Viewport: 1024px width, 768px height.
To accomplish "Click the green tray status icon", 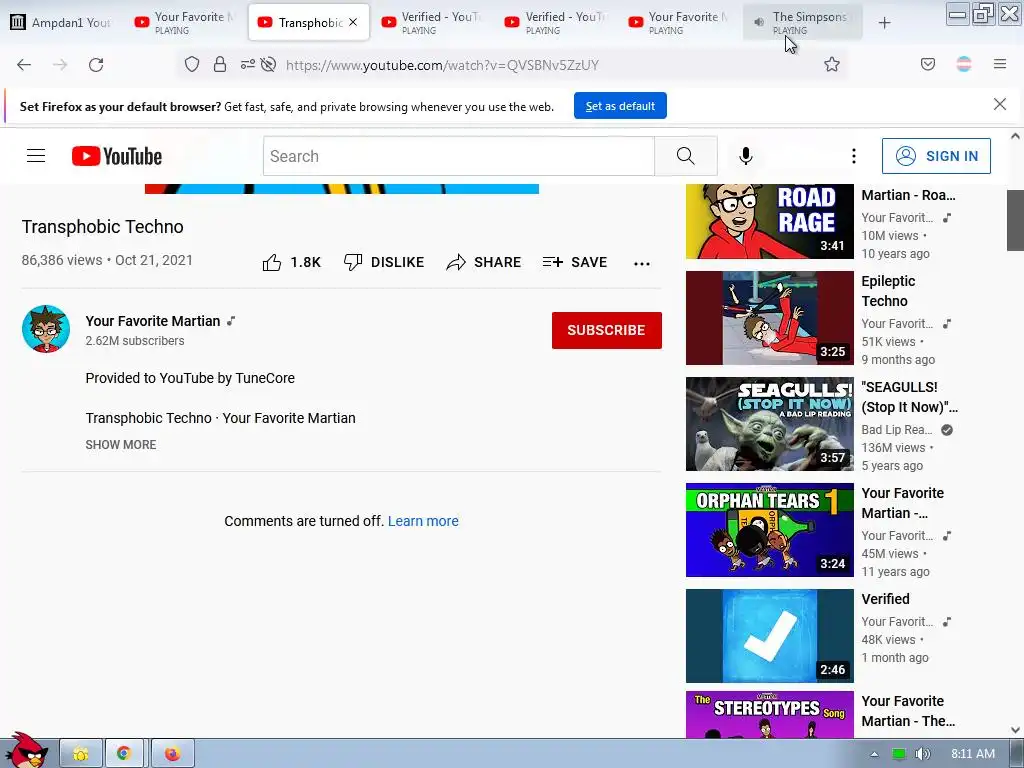I will click(x=899, y=754).
